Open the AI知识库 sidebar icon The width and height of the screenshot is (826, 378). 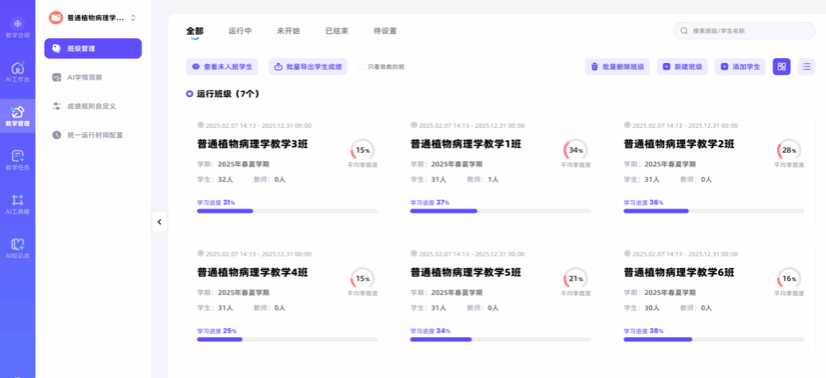[17, 248]
